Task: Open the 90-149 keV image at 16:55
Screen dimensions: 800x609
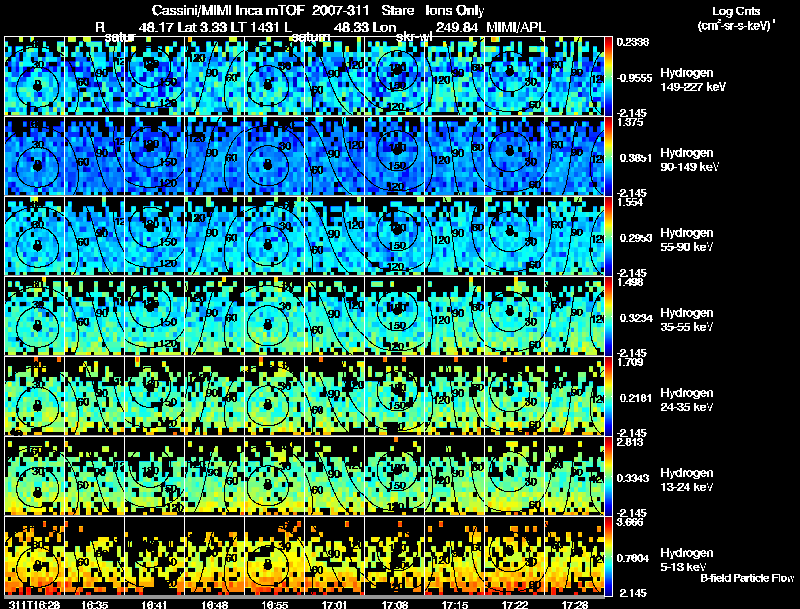Action: (x=274, y=156)
